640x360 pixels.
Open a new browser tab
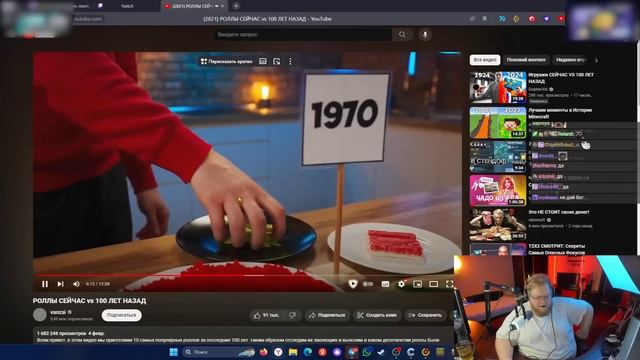click(x=236, y=6)
